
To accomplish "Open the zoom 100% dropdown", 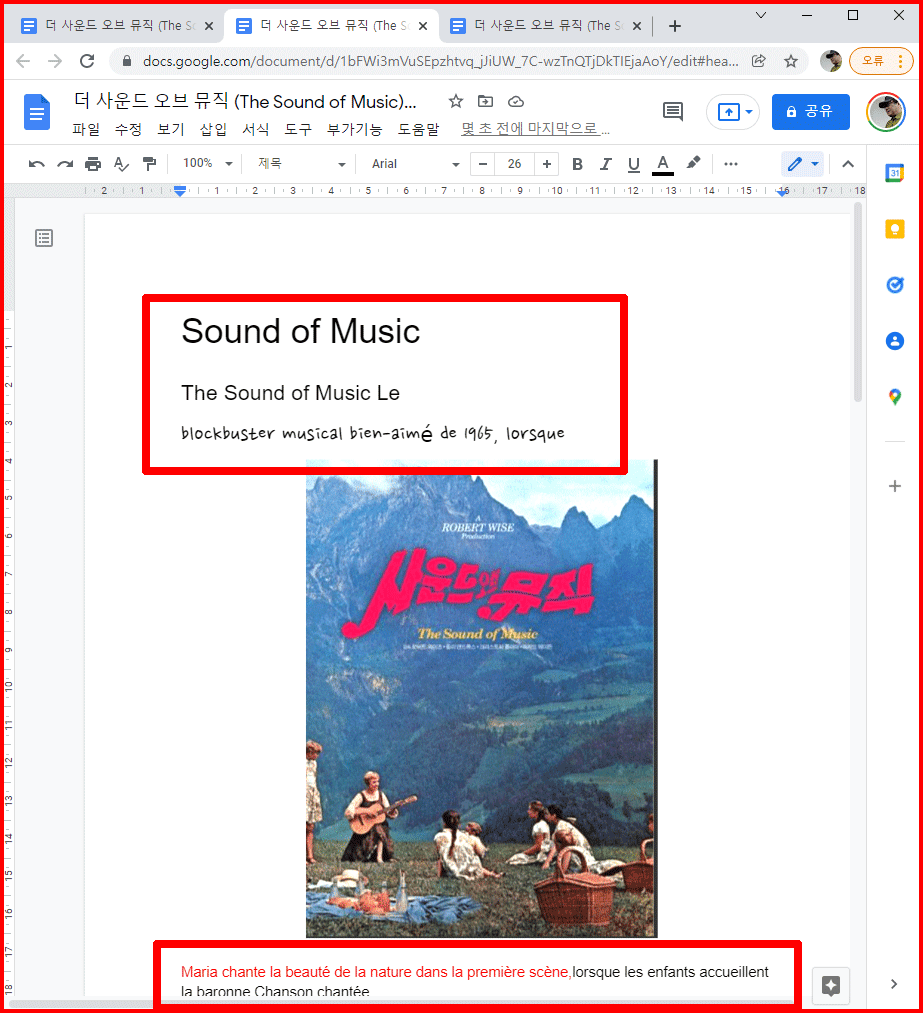I will (207, 163).
